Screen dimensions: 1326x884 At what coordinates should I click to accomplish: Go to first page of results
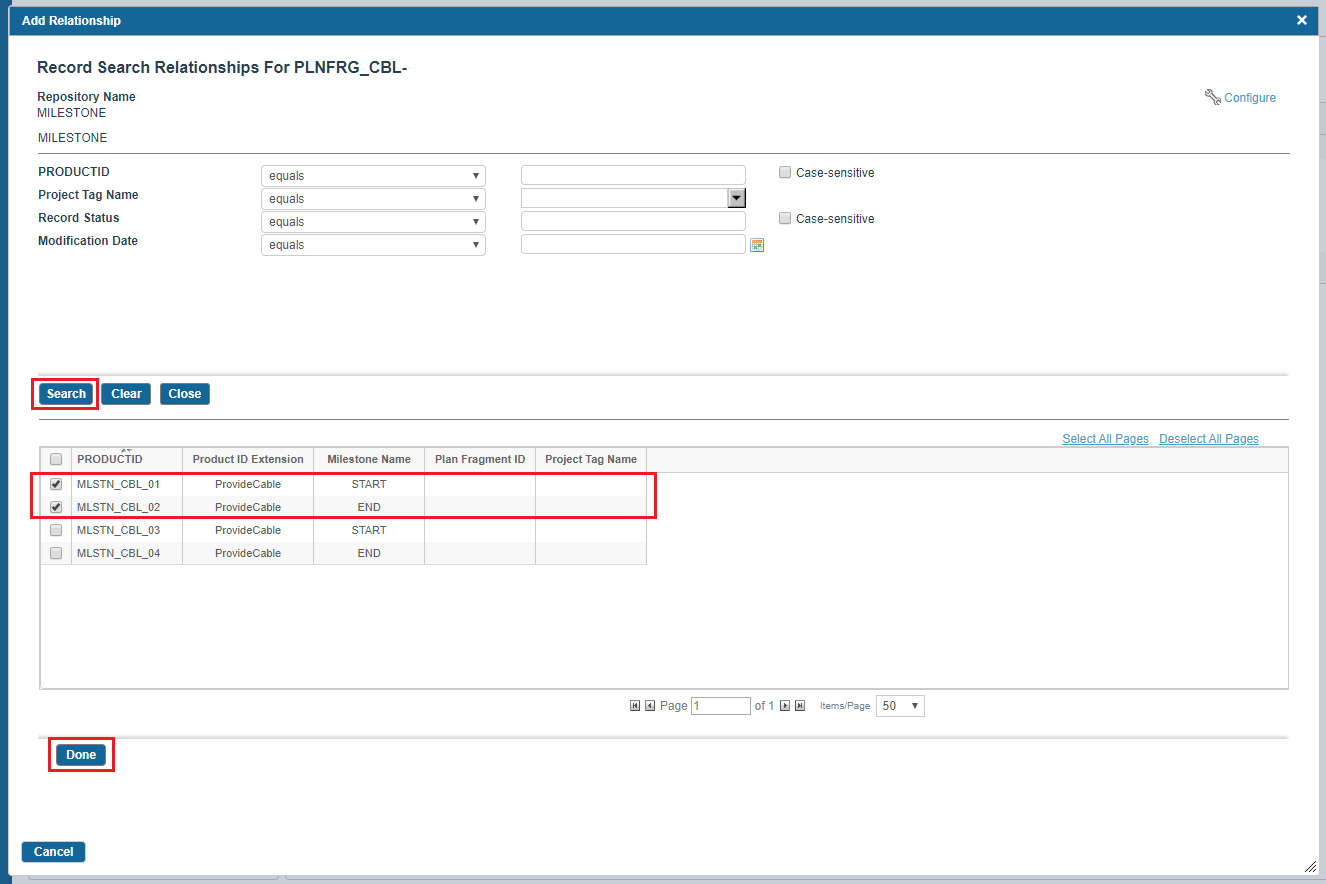click(635, 706)
